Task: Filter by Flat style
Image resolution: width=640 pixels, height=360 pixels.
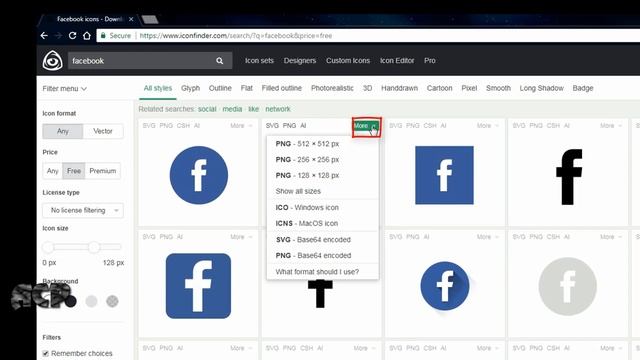Action: [x=247, y=88]
